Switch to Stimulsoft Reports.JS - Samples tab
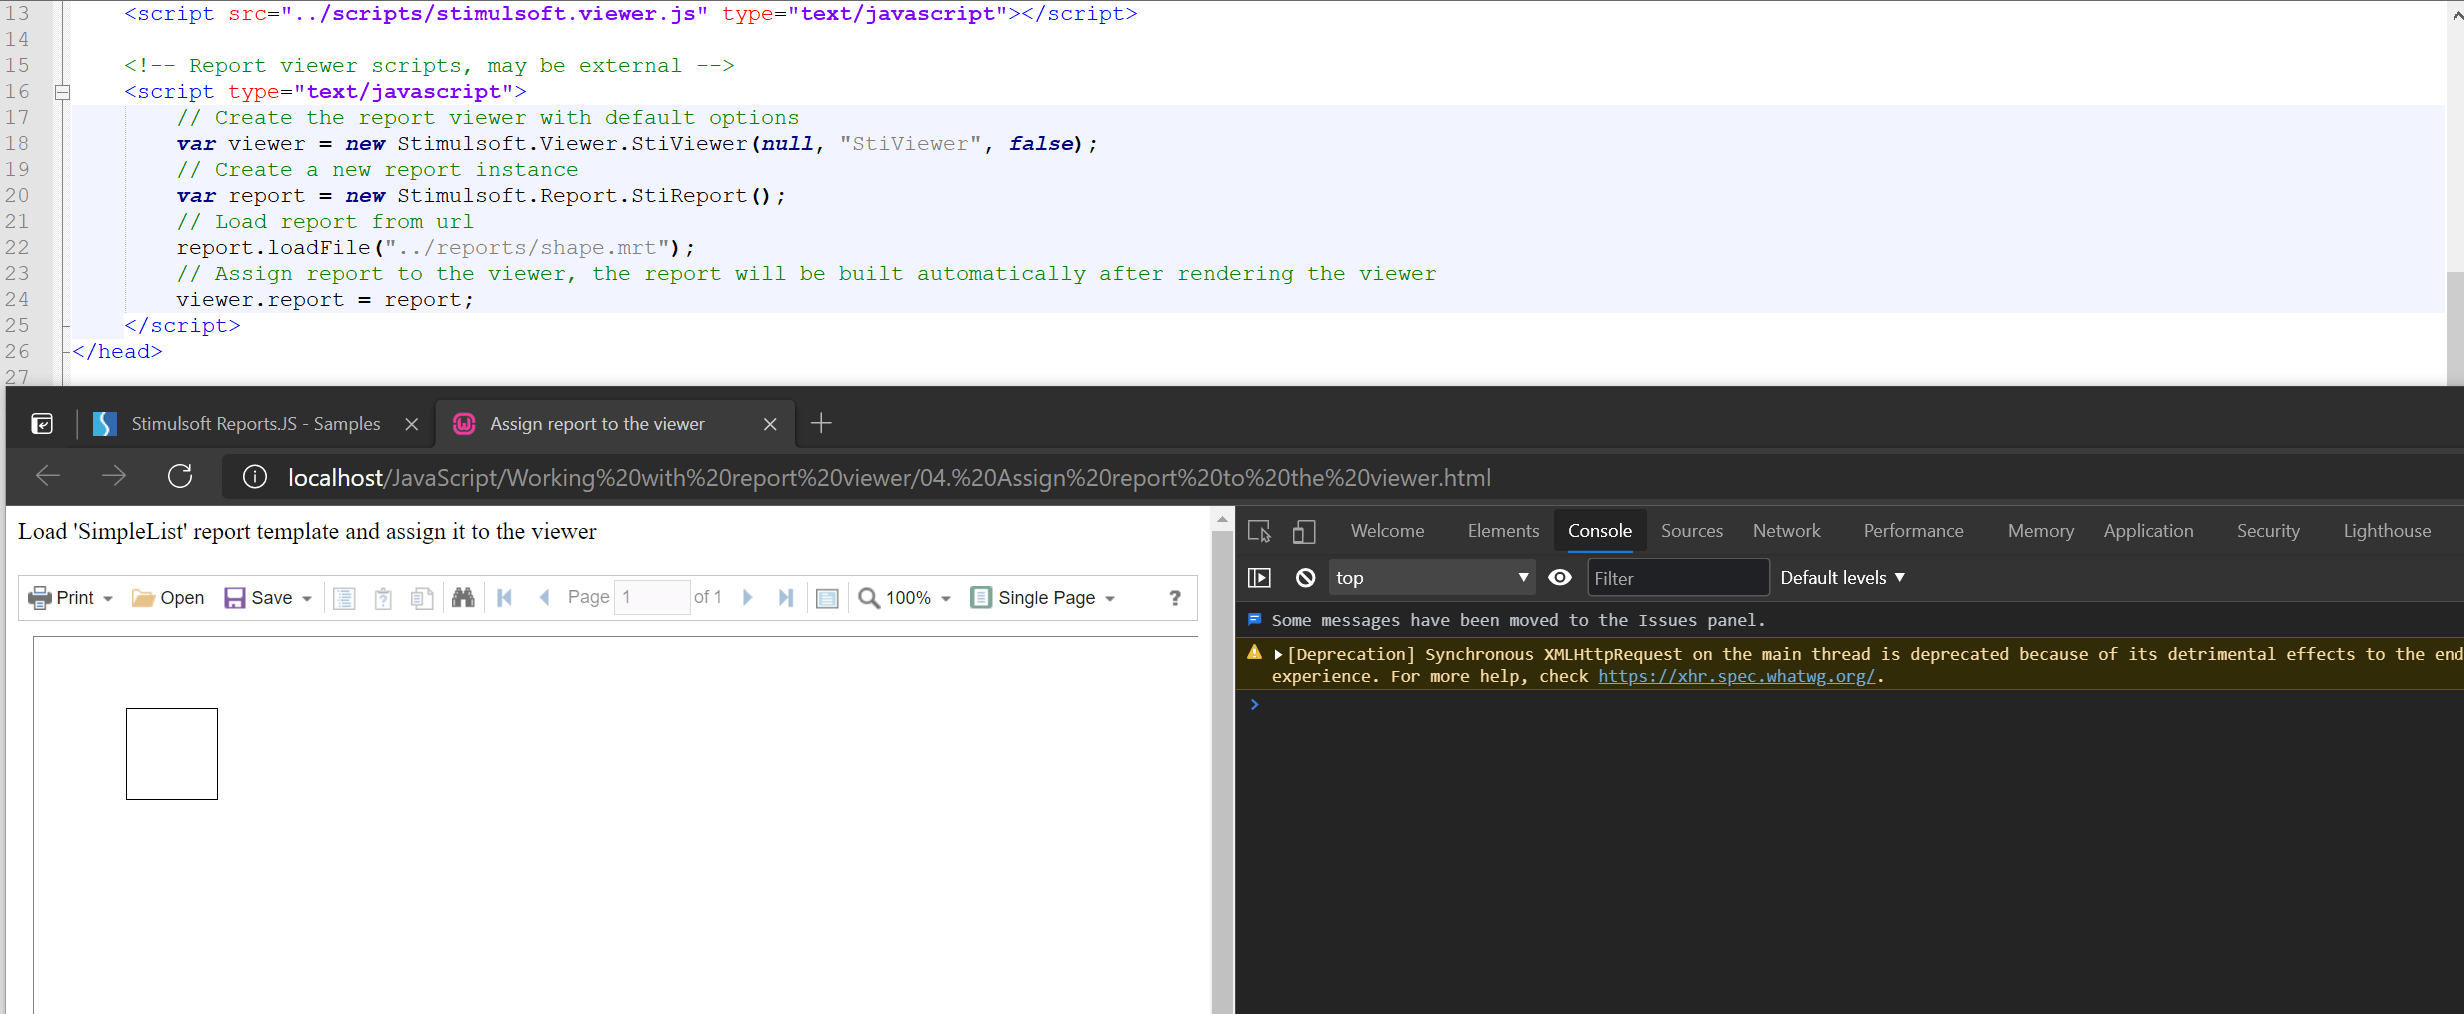The width and height of the screenshot is (2464, 1014). 256,424
